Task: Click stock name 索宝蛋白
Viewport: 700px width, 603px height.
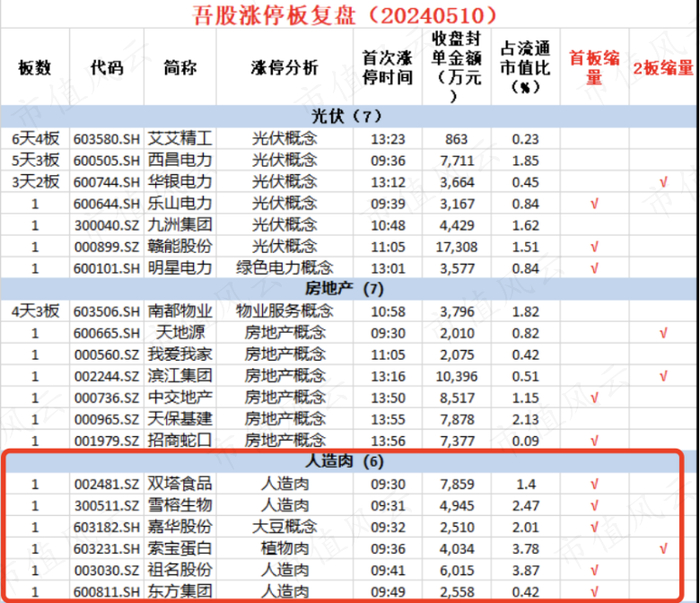Action: (180, 548)
